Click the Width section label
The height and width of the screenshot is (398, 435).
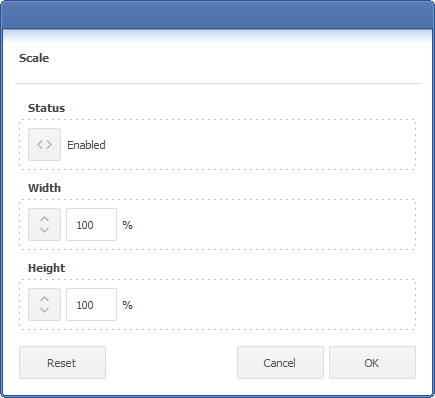coord(44,188)
